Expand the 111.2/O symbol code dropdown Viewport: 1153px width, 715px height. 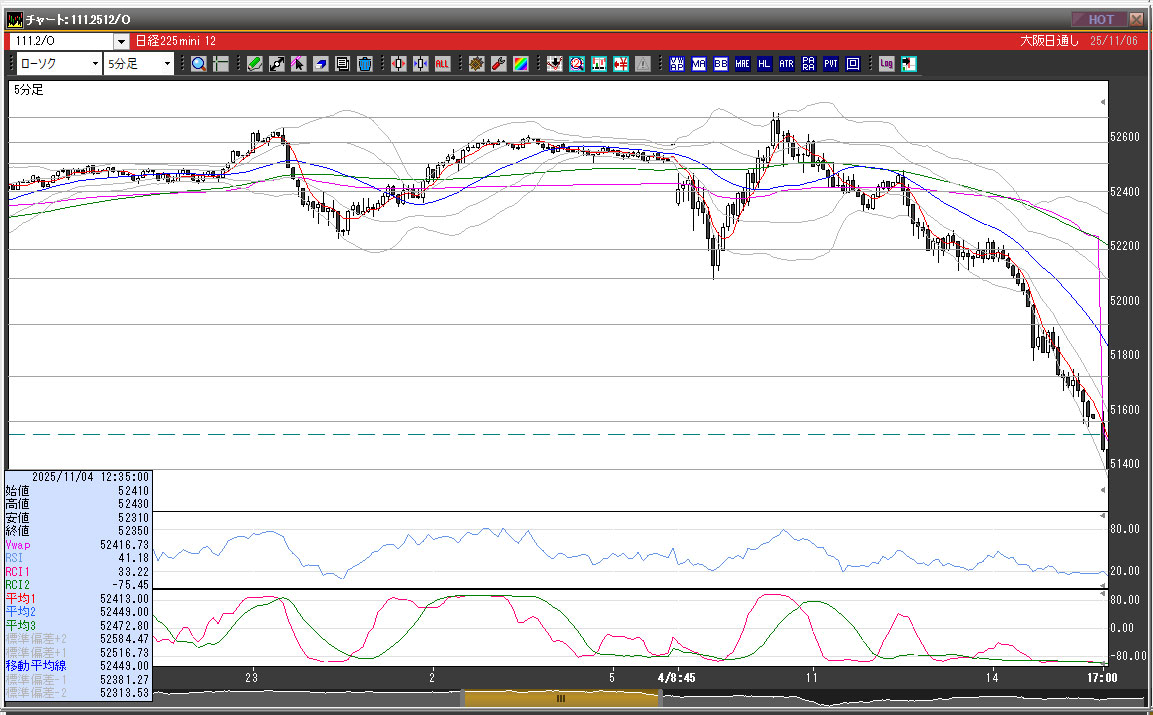tap(122, 41)
